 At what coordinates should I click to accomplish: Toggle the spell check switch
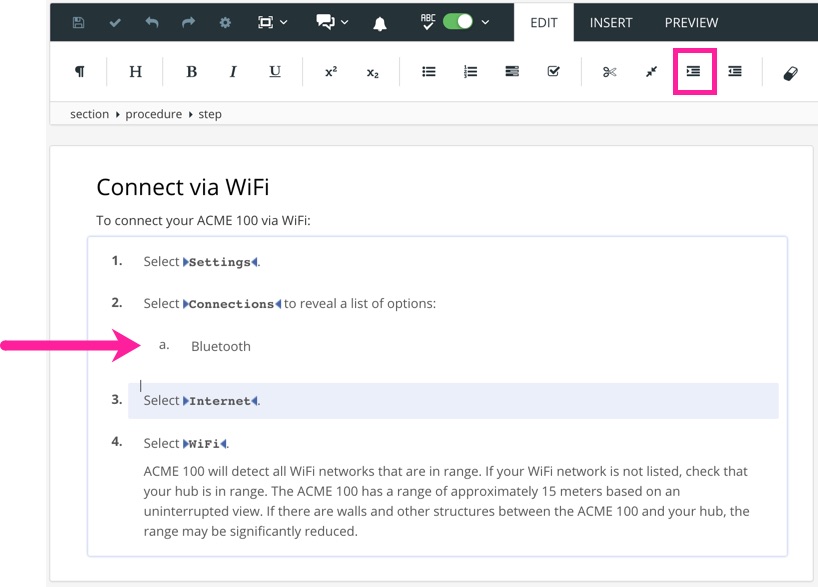coord(458,22)
